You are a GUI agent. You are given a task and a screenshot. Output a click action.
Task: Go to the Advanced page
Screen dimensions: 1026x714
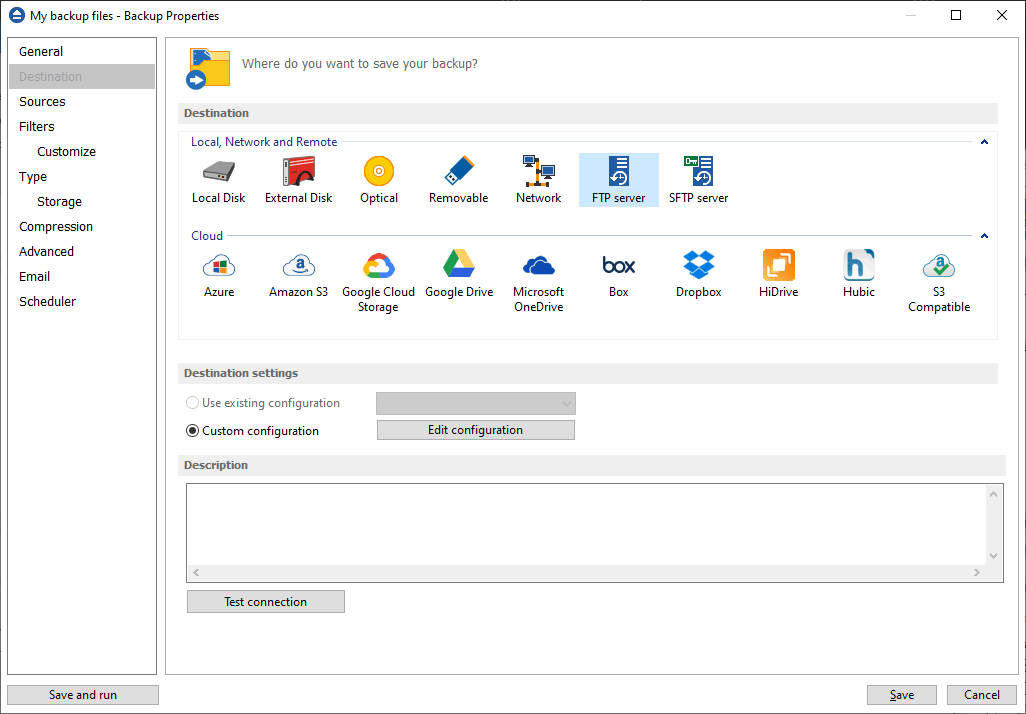click(82, 251)
